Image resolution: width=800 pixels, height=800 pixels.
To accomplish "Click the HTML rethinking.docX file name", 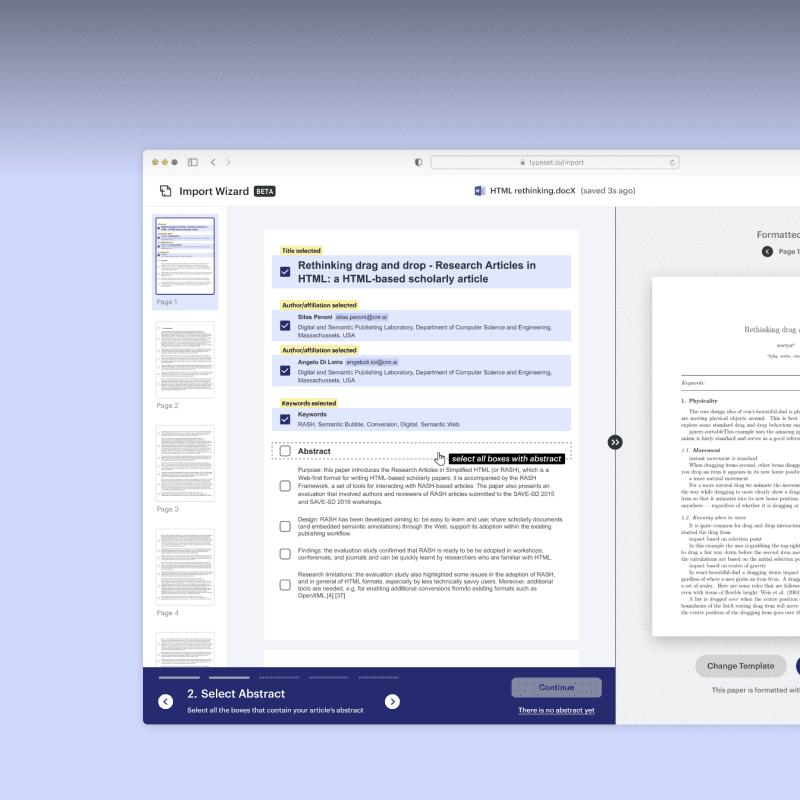I will [532, 191].
